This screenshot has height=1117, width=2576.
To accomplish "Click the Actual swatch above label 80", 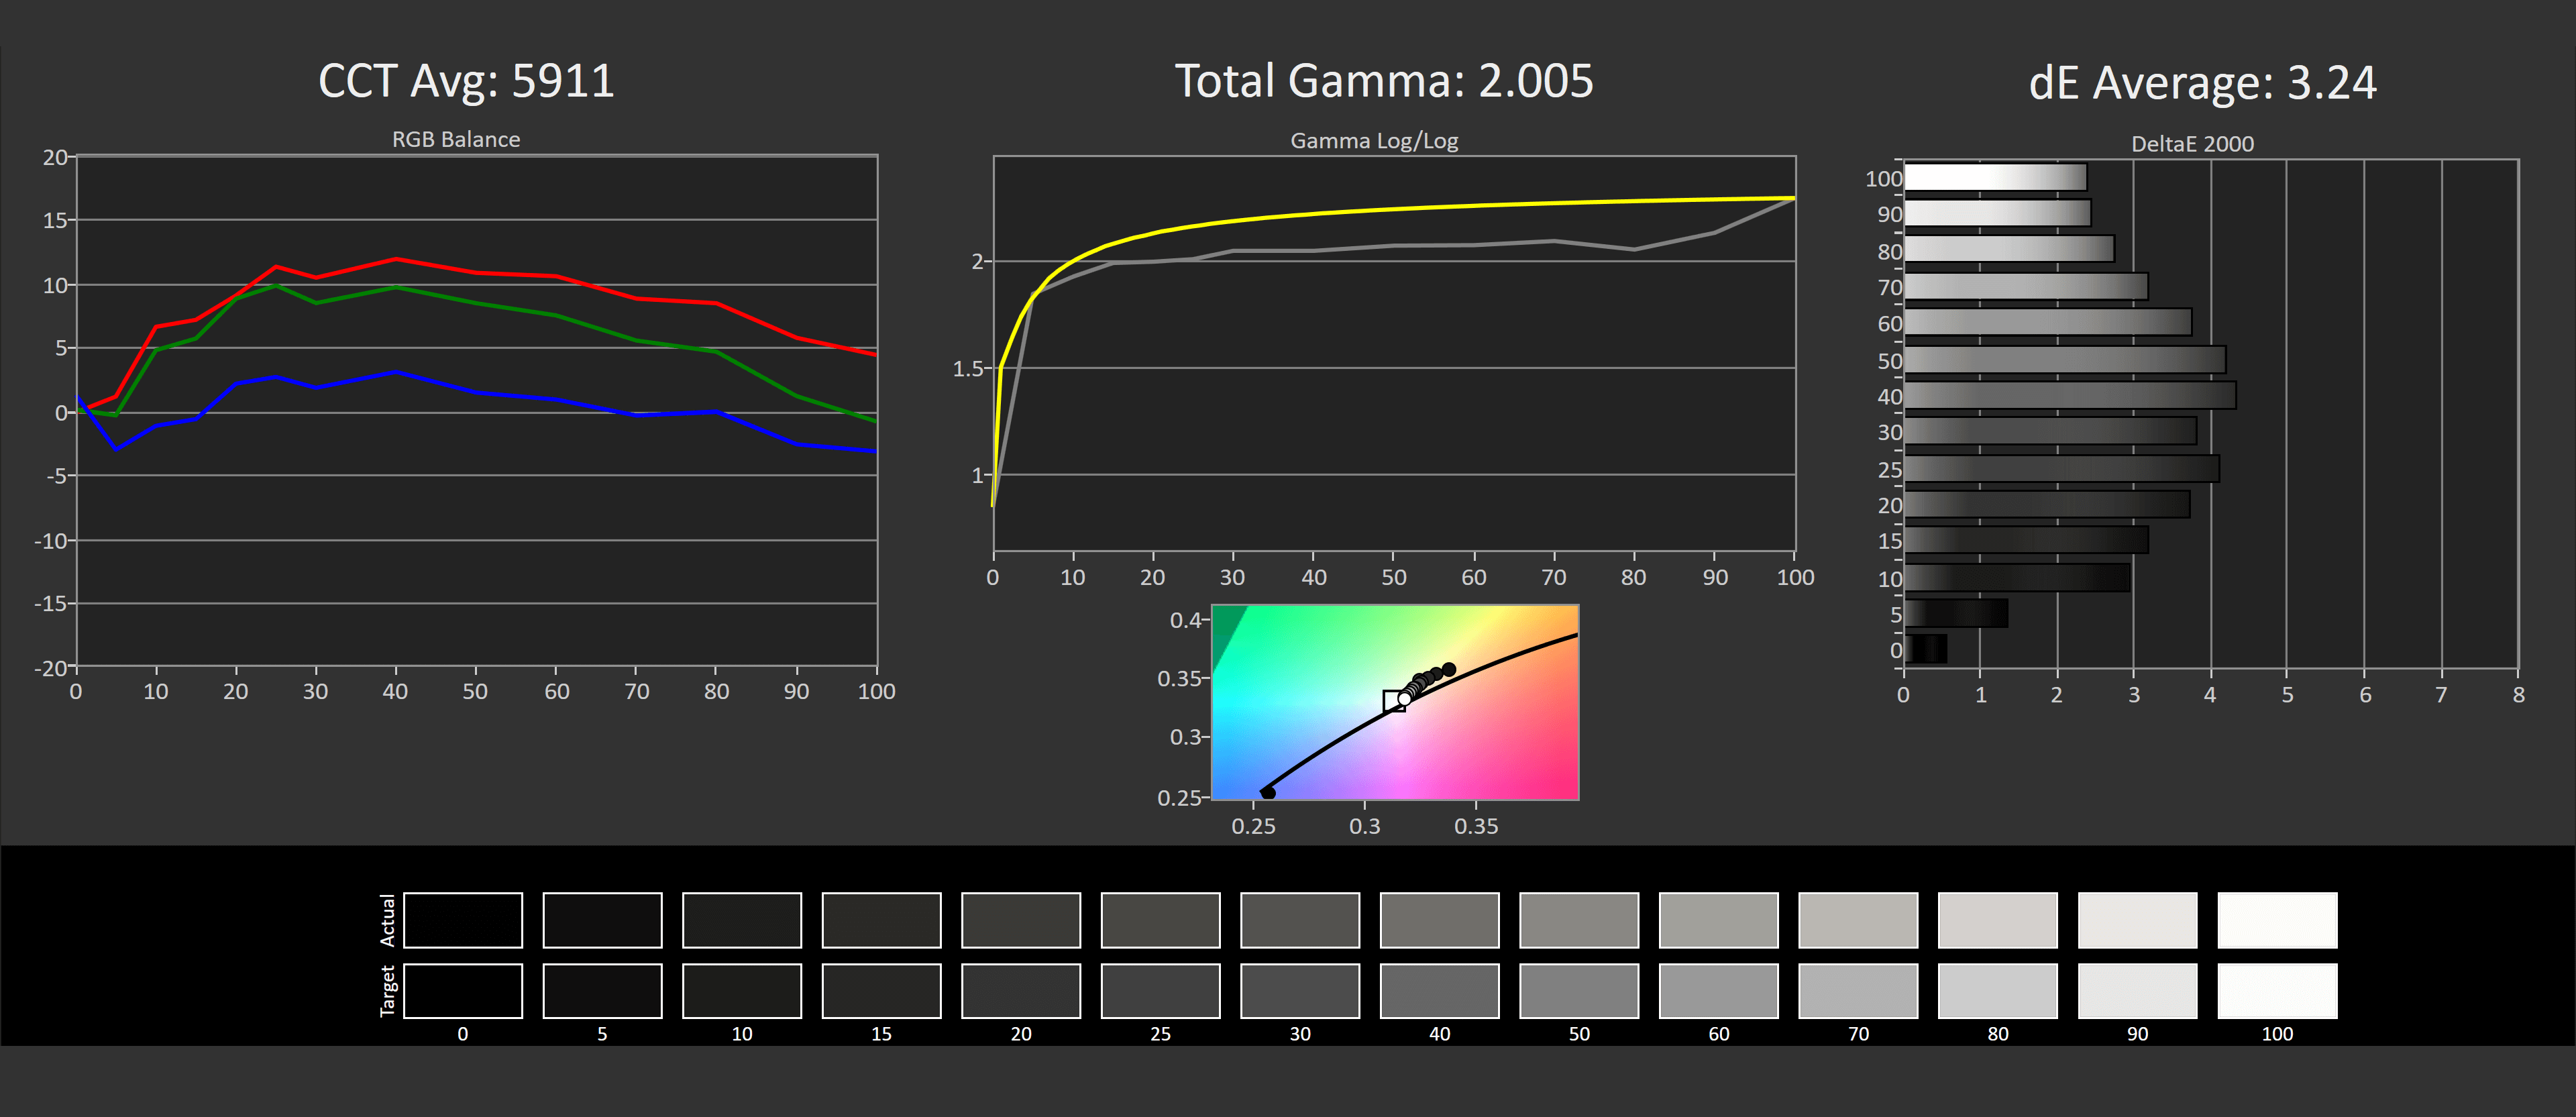I will tap(1997, 920).
